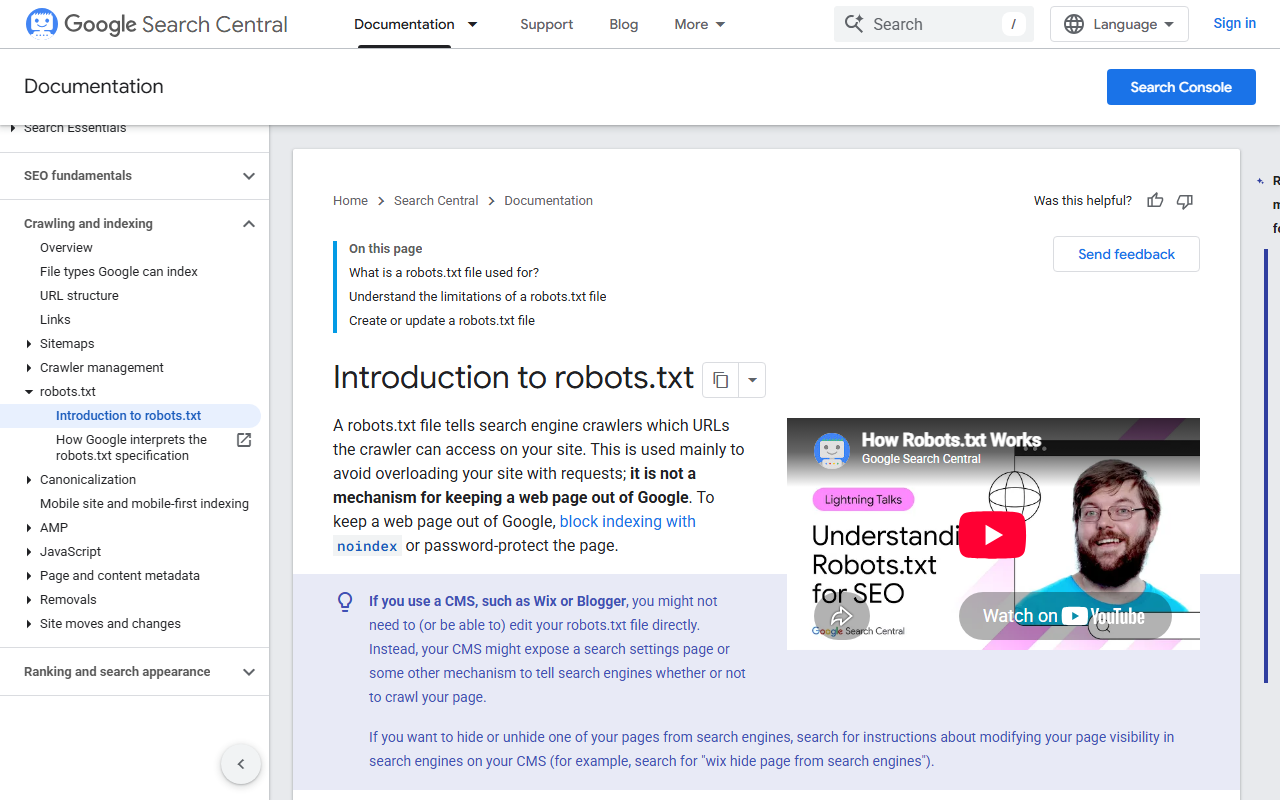This screenshot has height=800, width=1280.
Task: Jump to What is a robots.txt file used for
Action: [x=444, y=273]
